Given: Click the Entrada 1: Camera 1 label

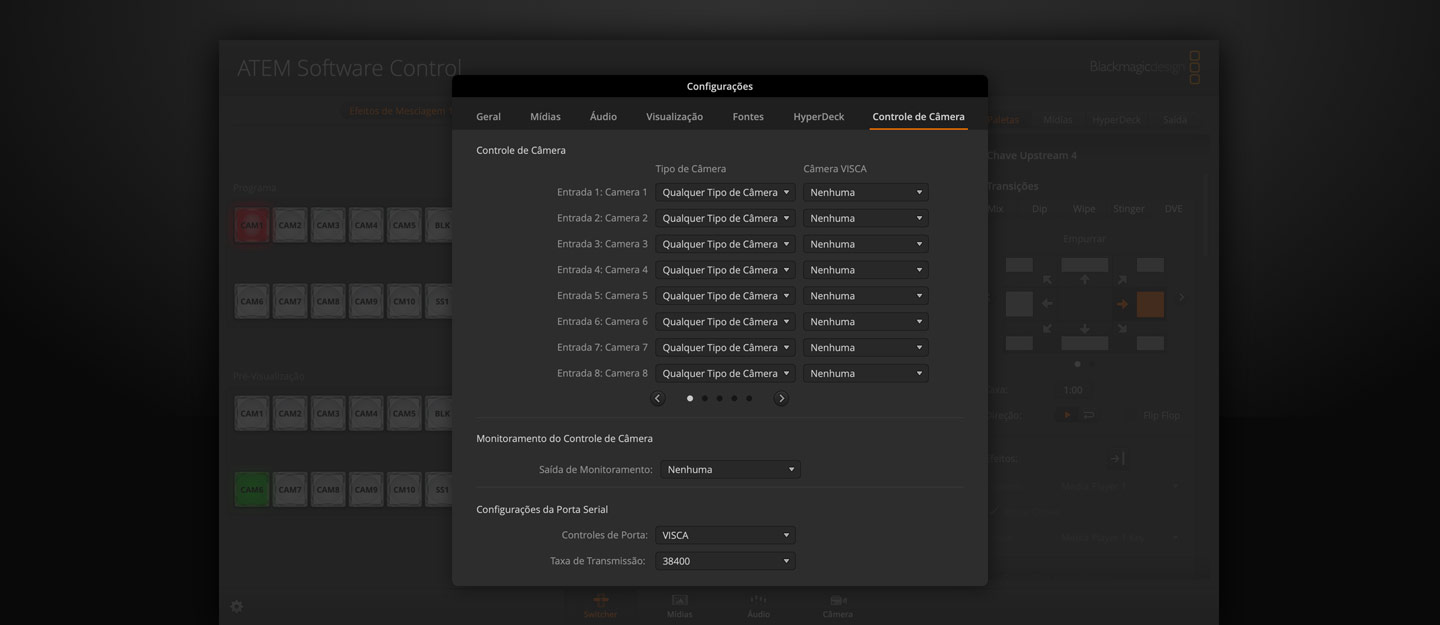Looking at the screenshot, I should click(x=602, y=192).
